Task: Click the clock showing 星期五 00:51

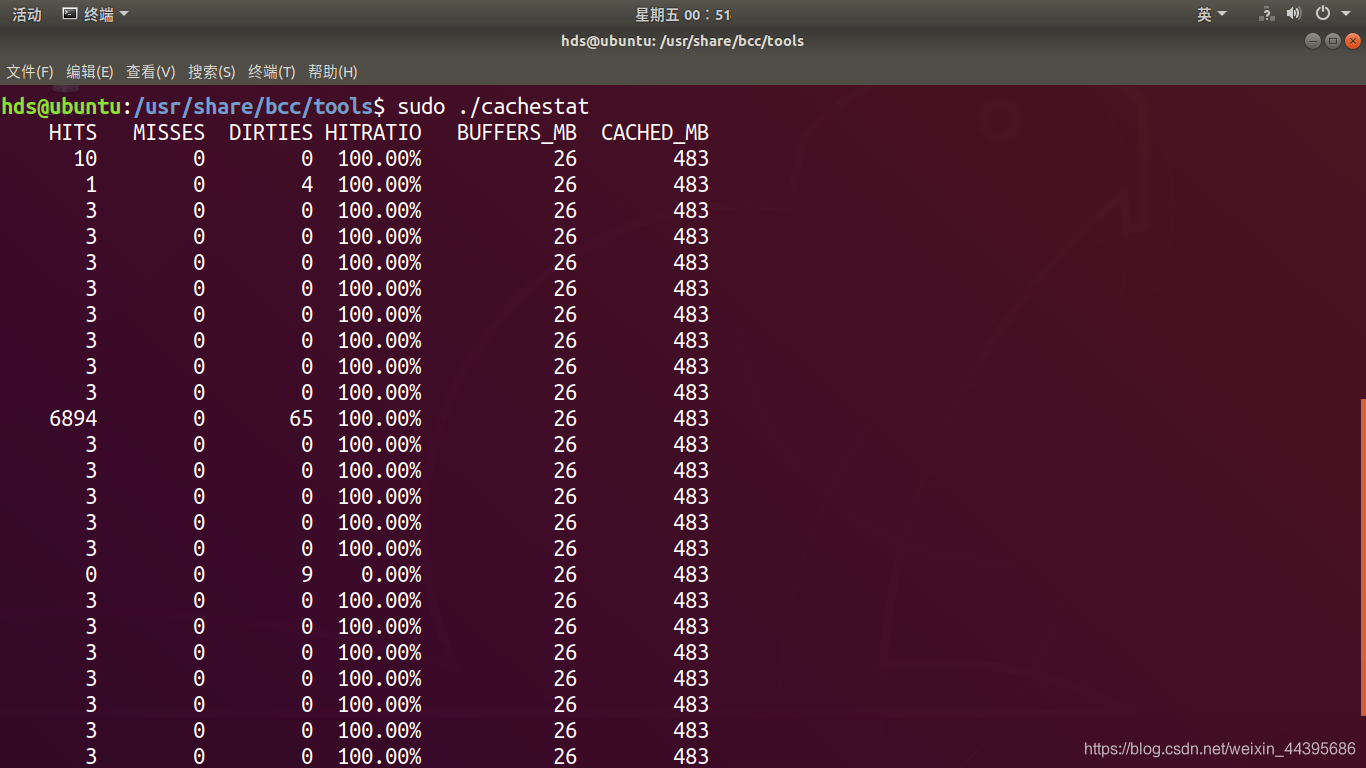Action: [683, 14]
